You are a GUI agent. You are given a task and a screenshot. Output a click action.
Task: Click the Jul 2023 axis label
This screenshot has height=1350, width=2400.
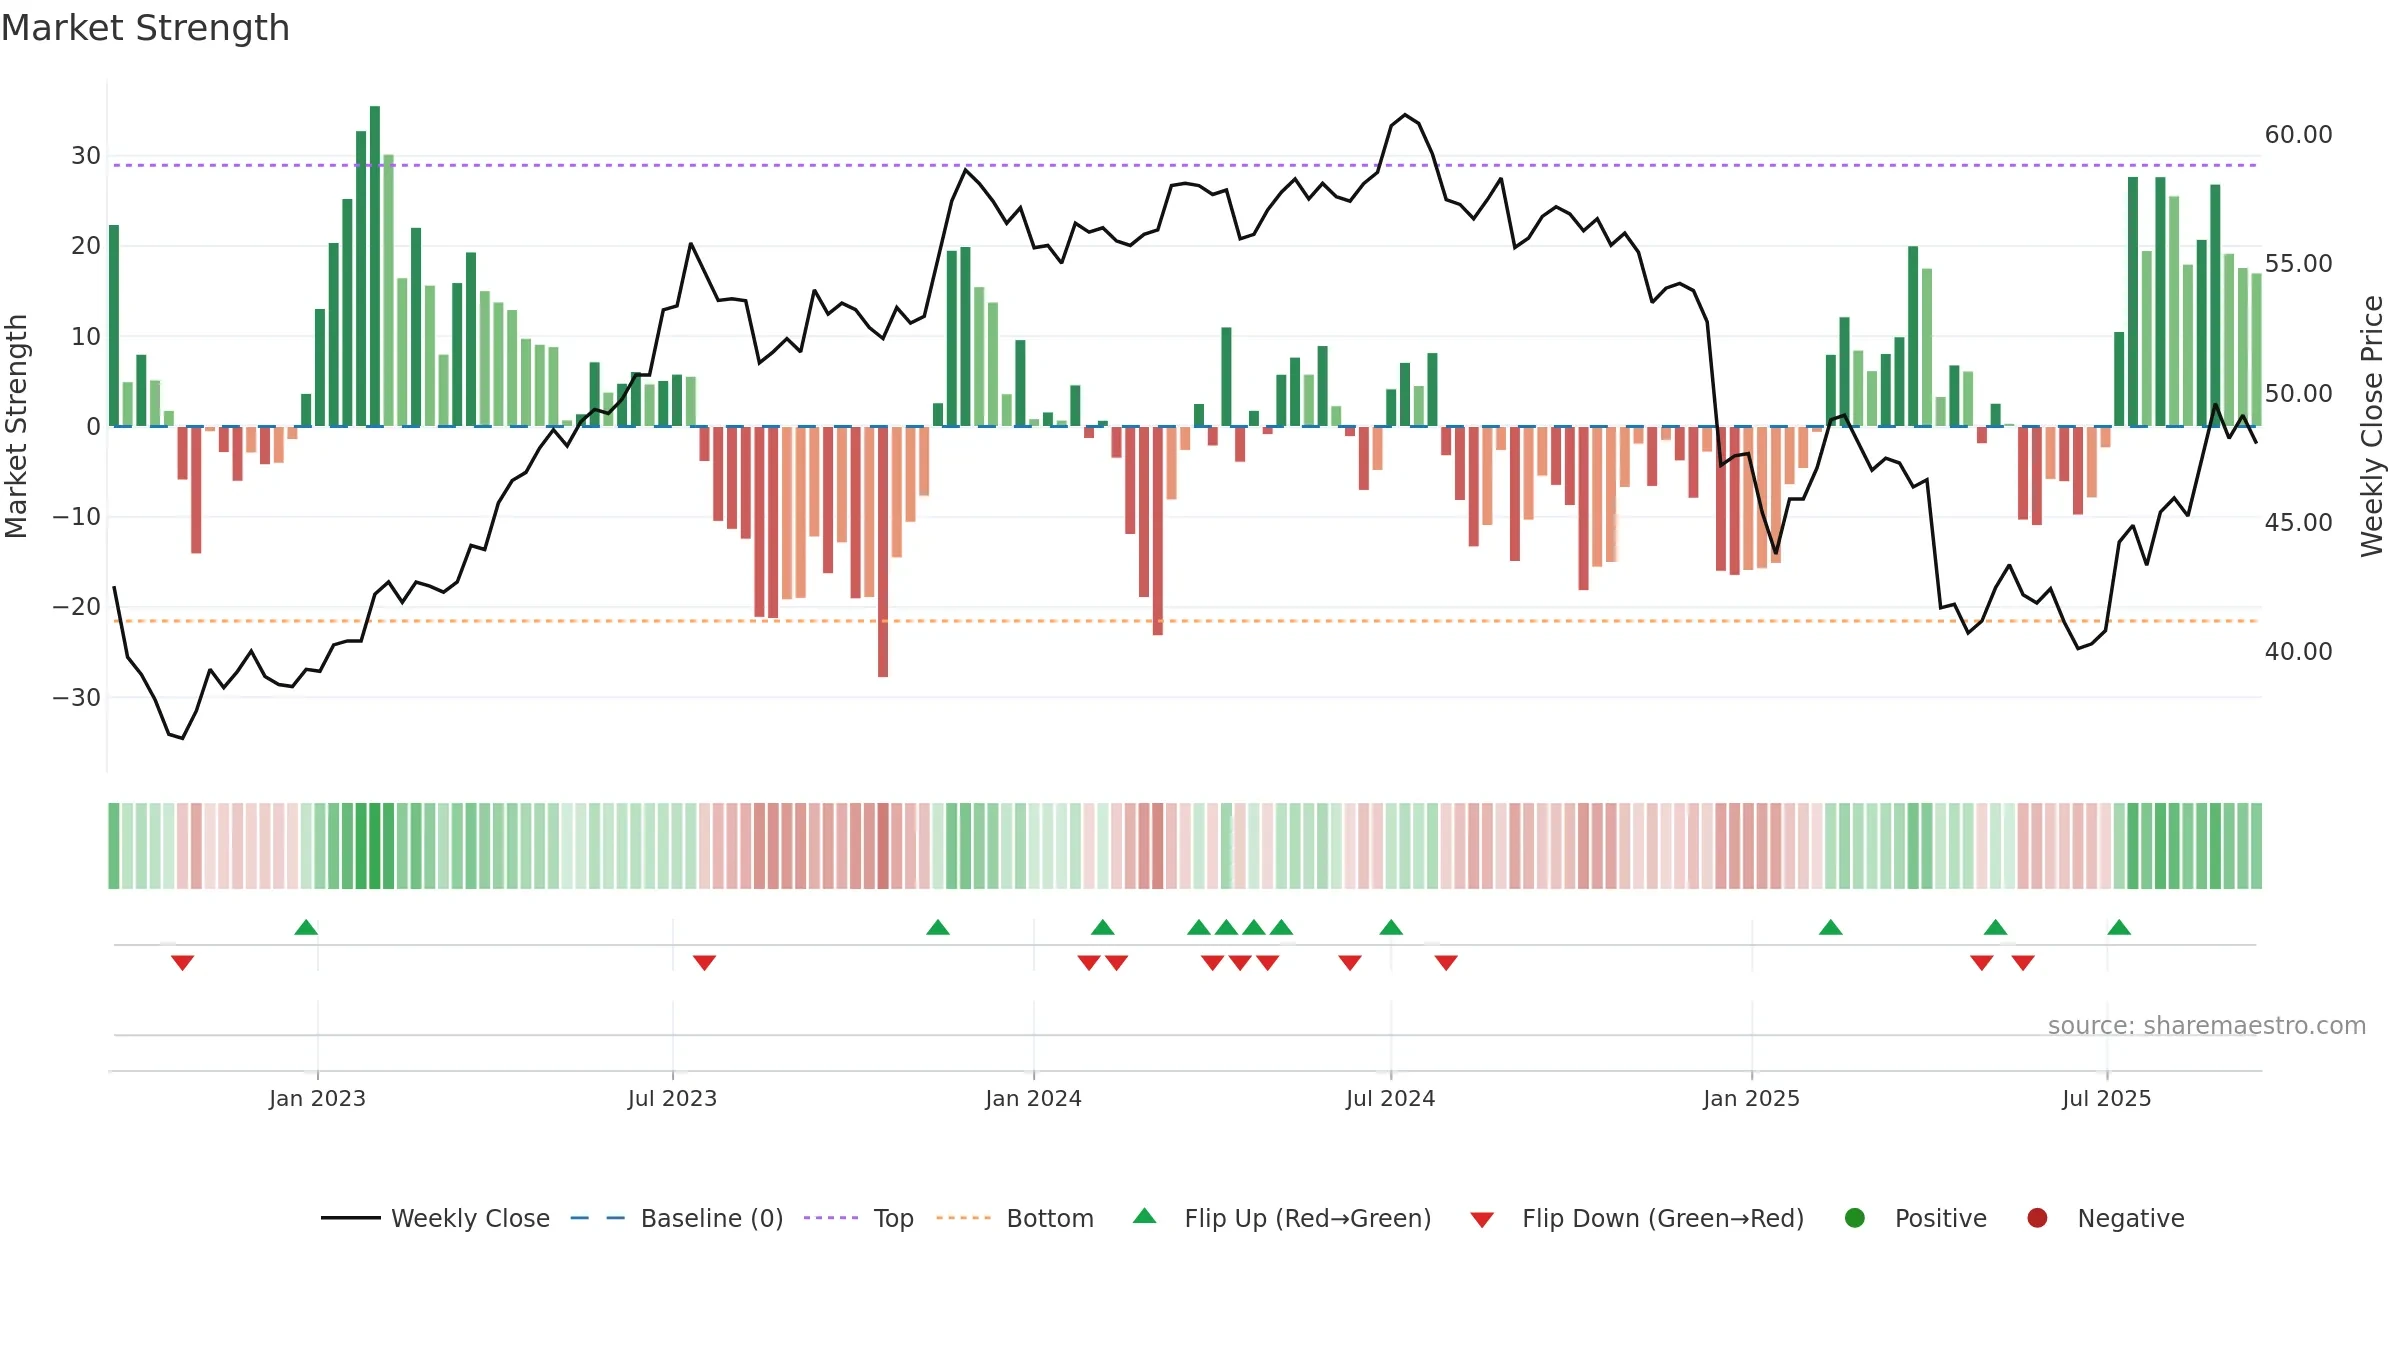tap(672, 1098)
